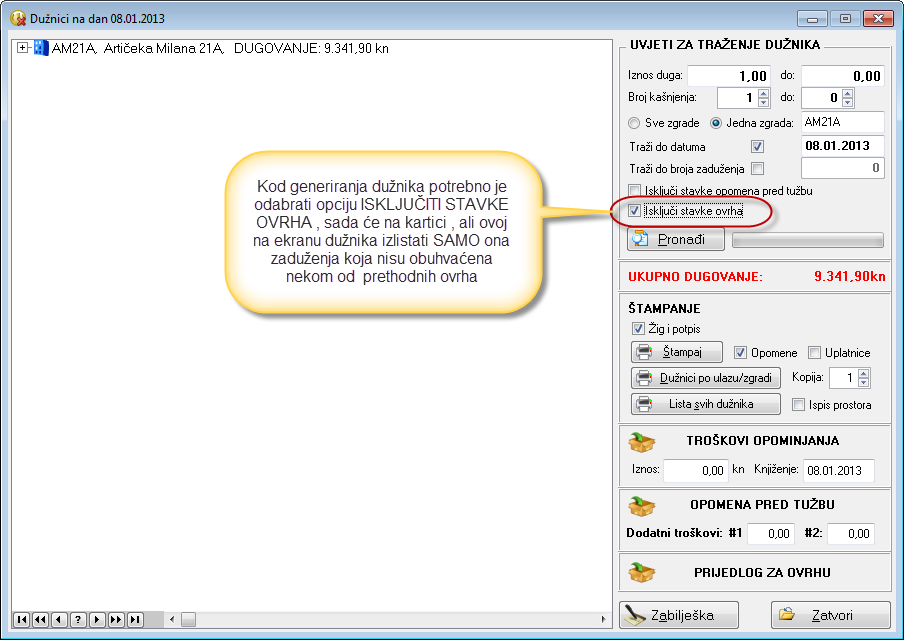
Task: Expand the AM21A tree node
Action: tap(22, 48)
